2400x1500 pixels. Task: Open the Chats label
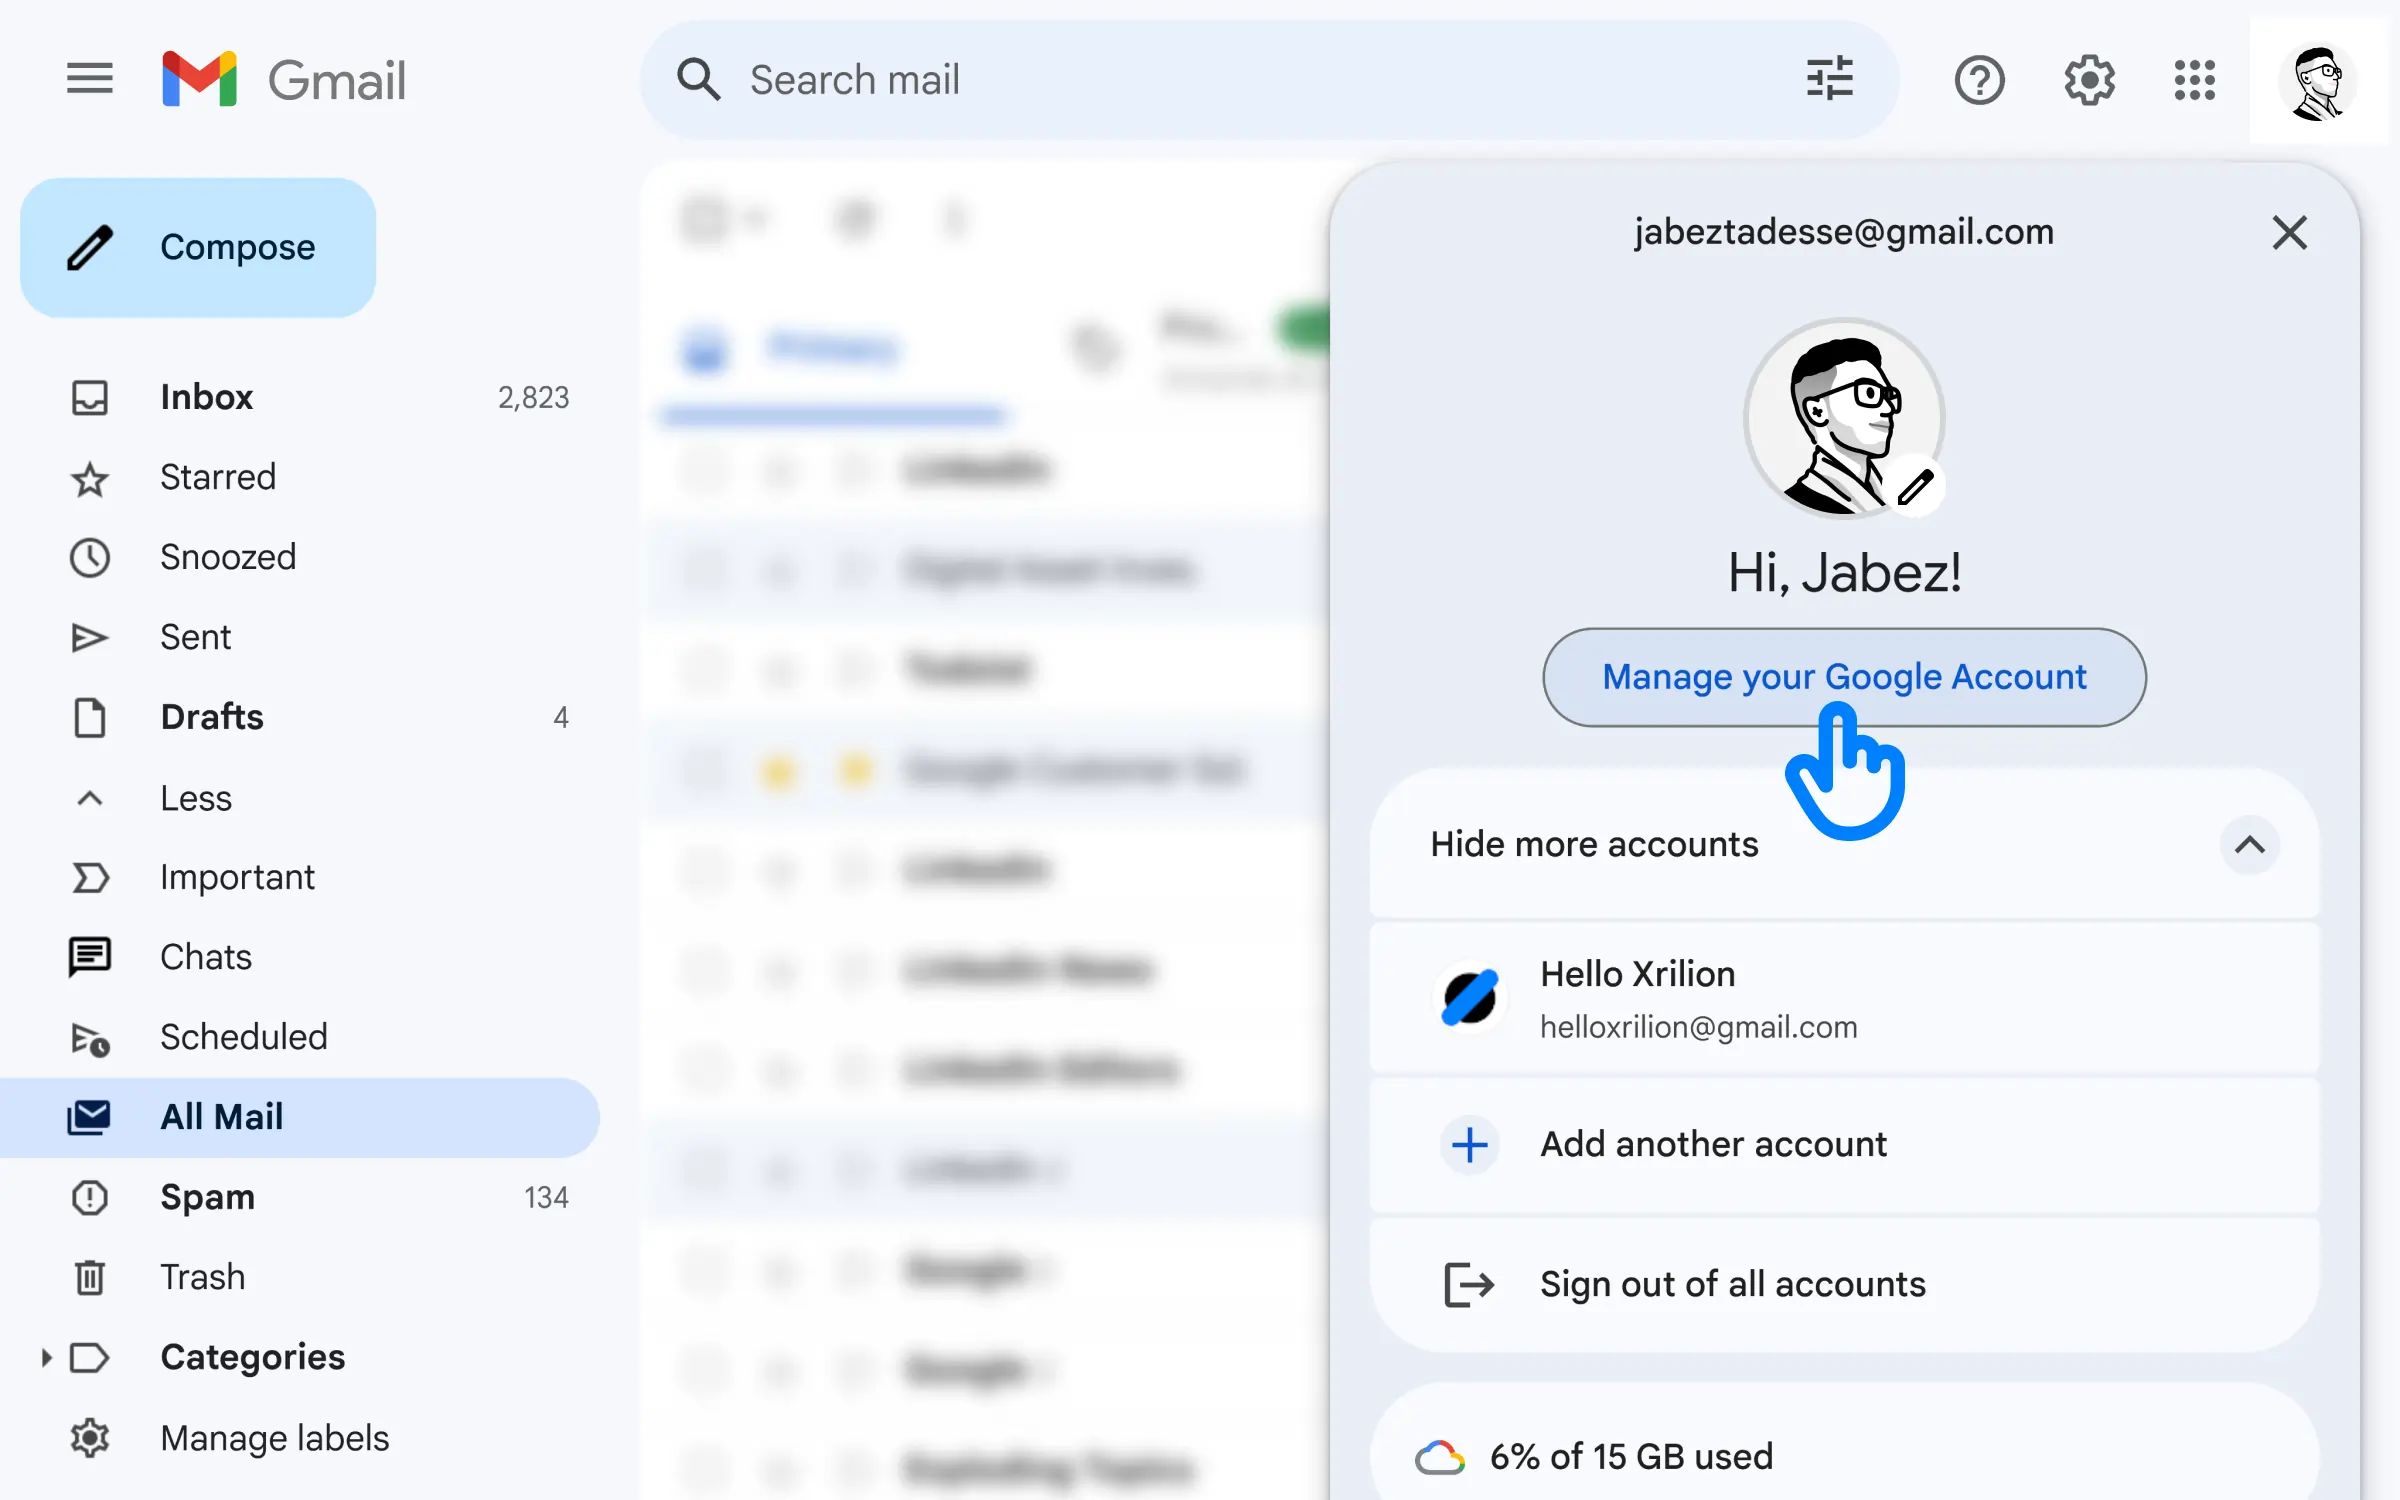(x=300, y=957)
